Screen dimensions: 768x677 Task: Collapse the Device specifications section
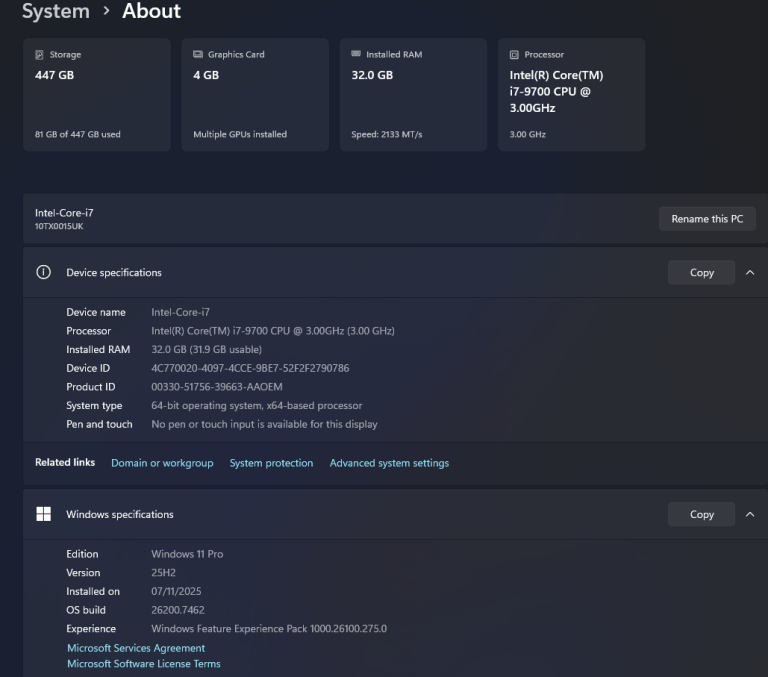(750, 272)
